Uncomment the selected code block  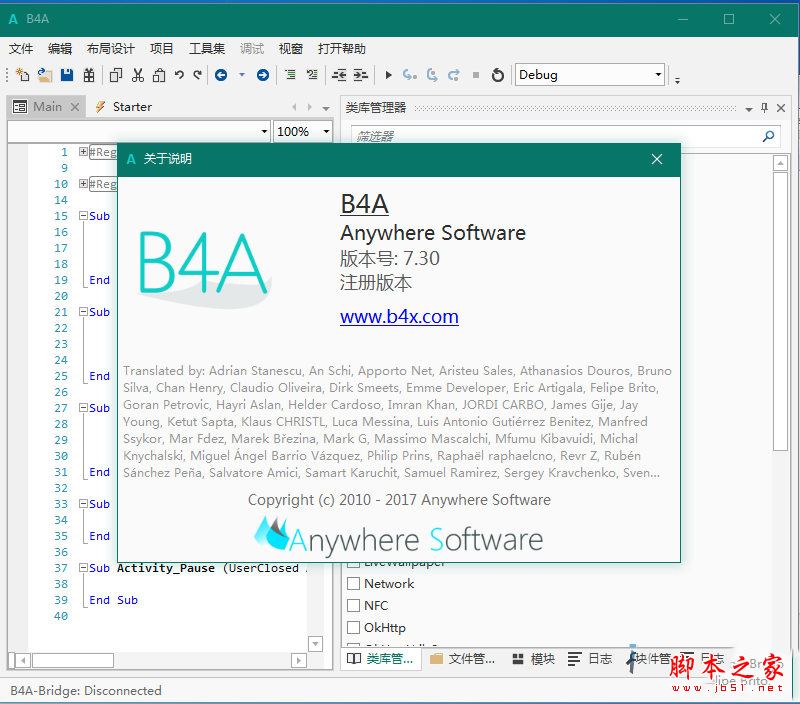click(312, 75)
